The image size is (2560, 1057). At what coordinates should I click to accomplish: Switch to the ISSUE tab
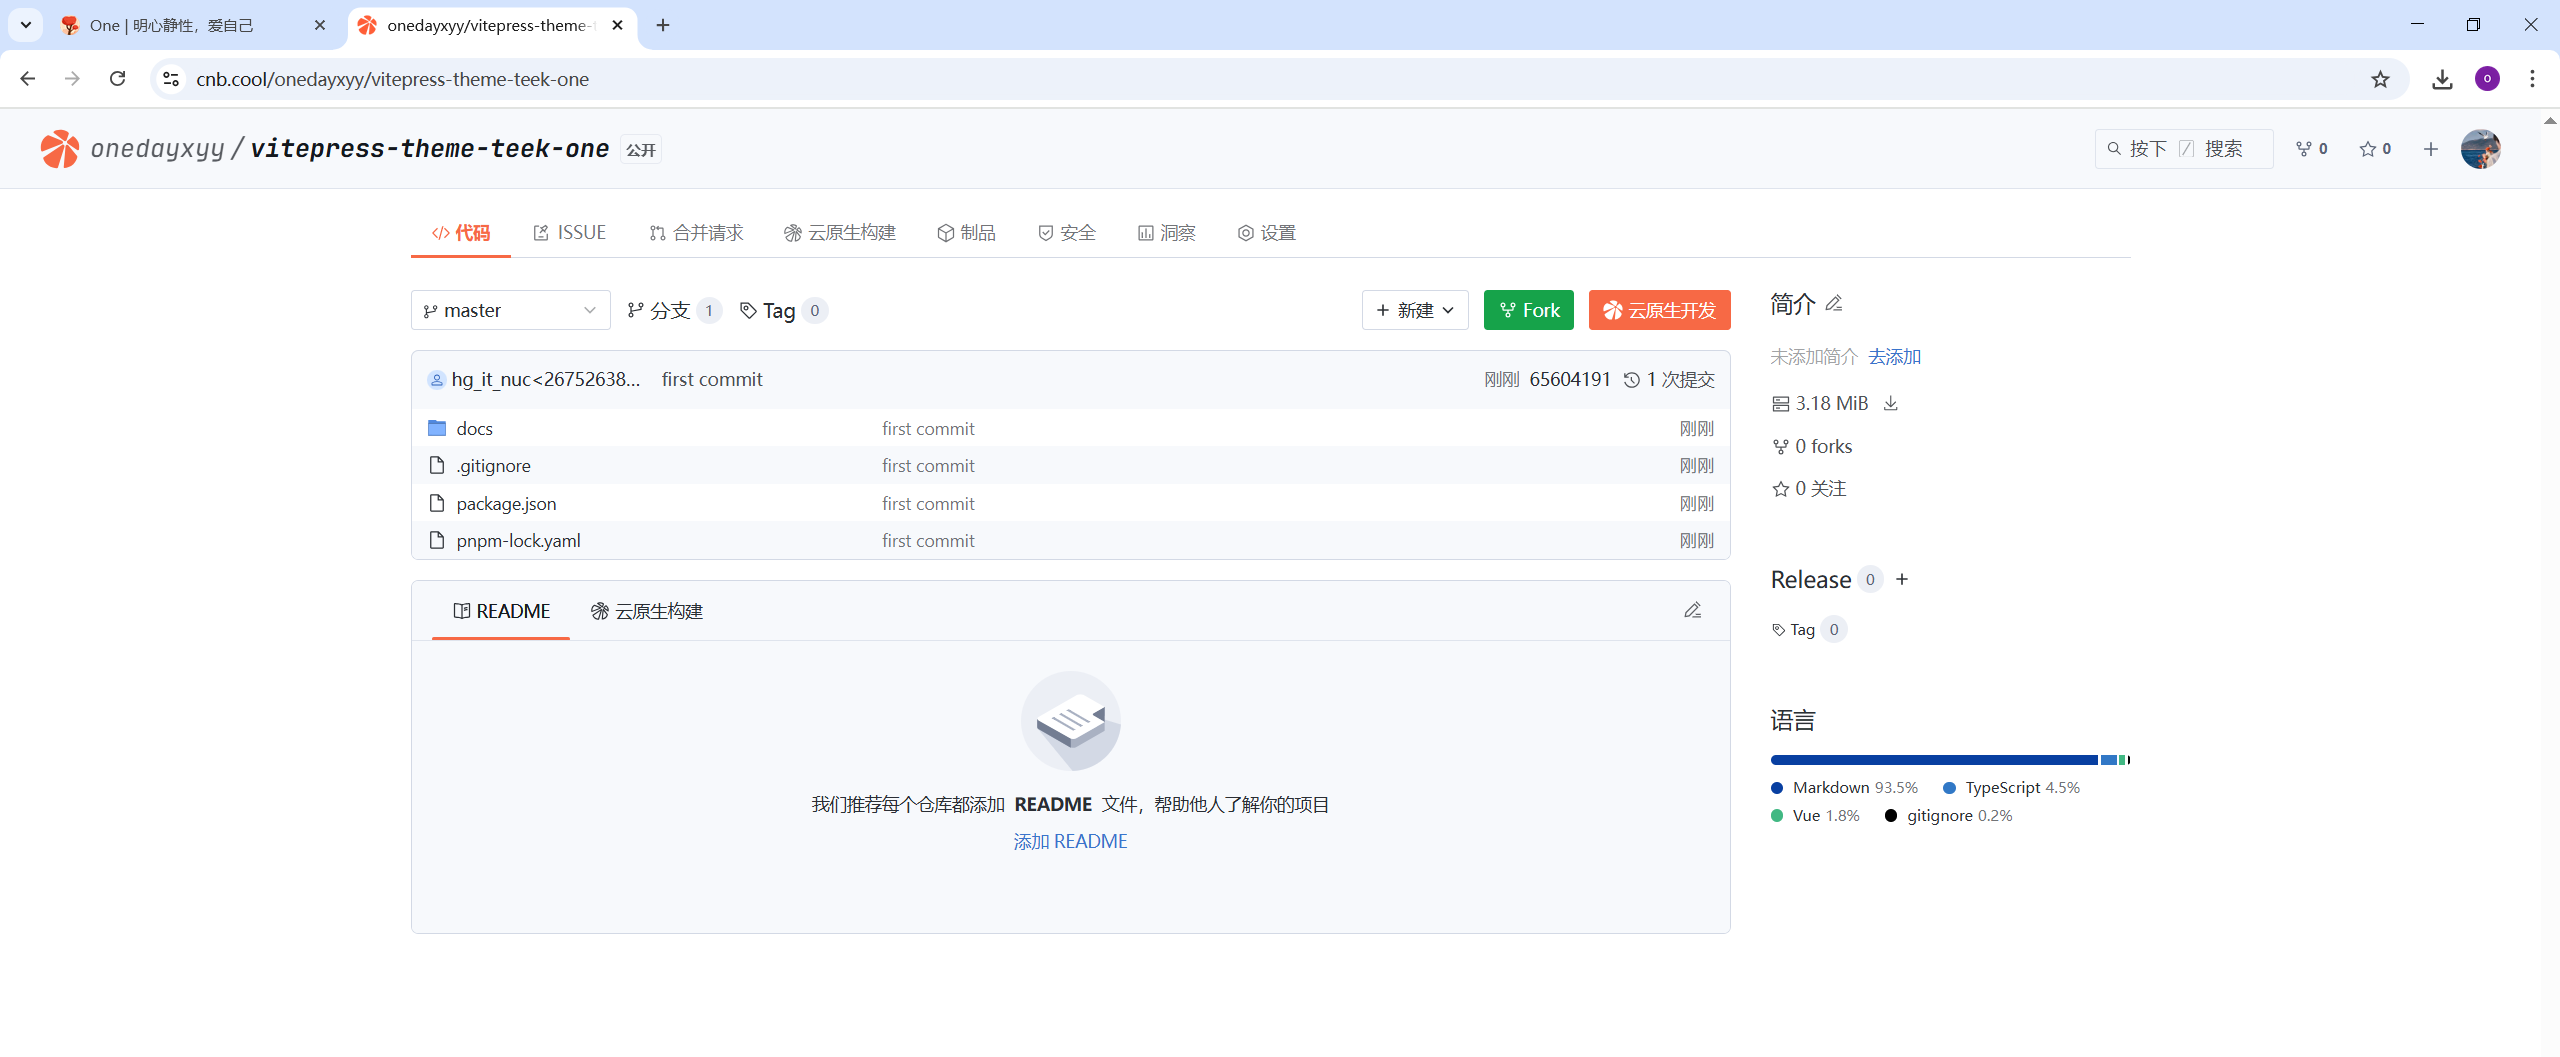coord(570,233)
